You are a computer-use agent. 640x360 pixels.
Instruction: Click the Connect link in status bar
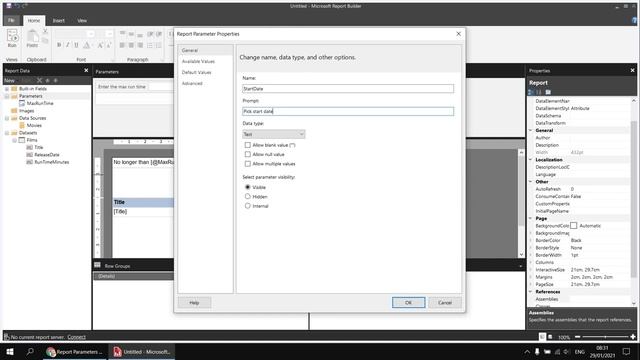pos(76,337)
